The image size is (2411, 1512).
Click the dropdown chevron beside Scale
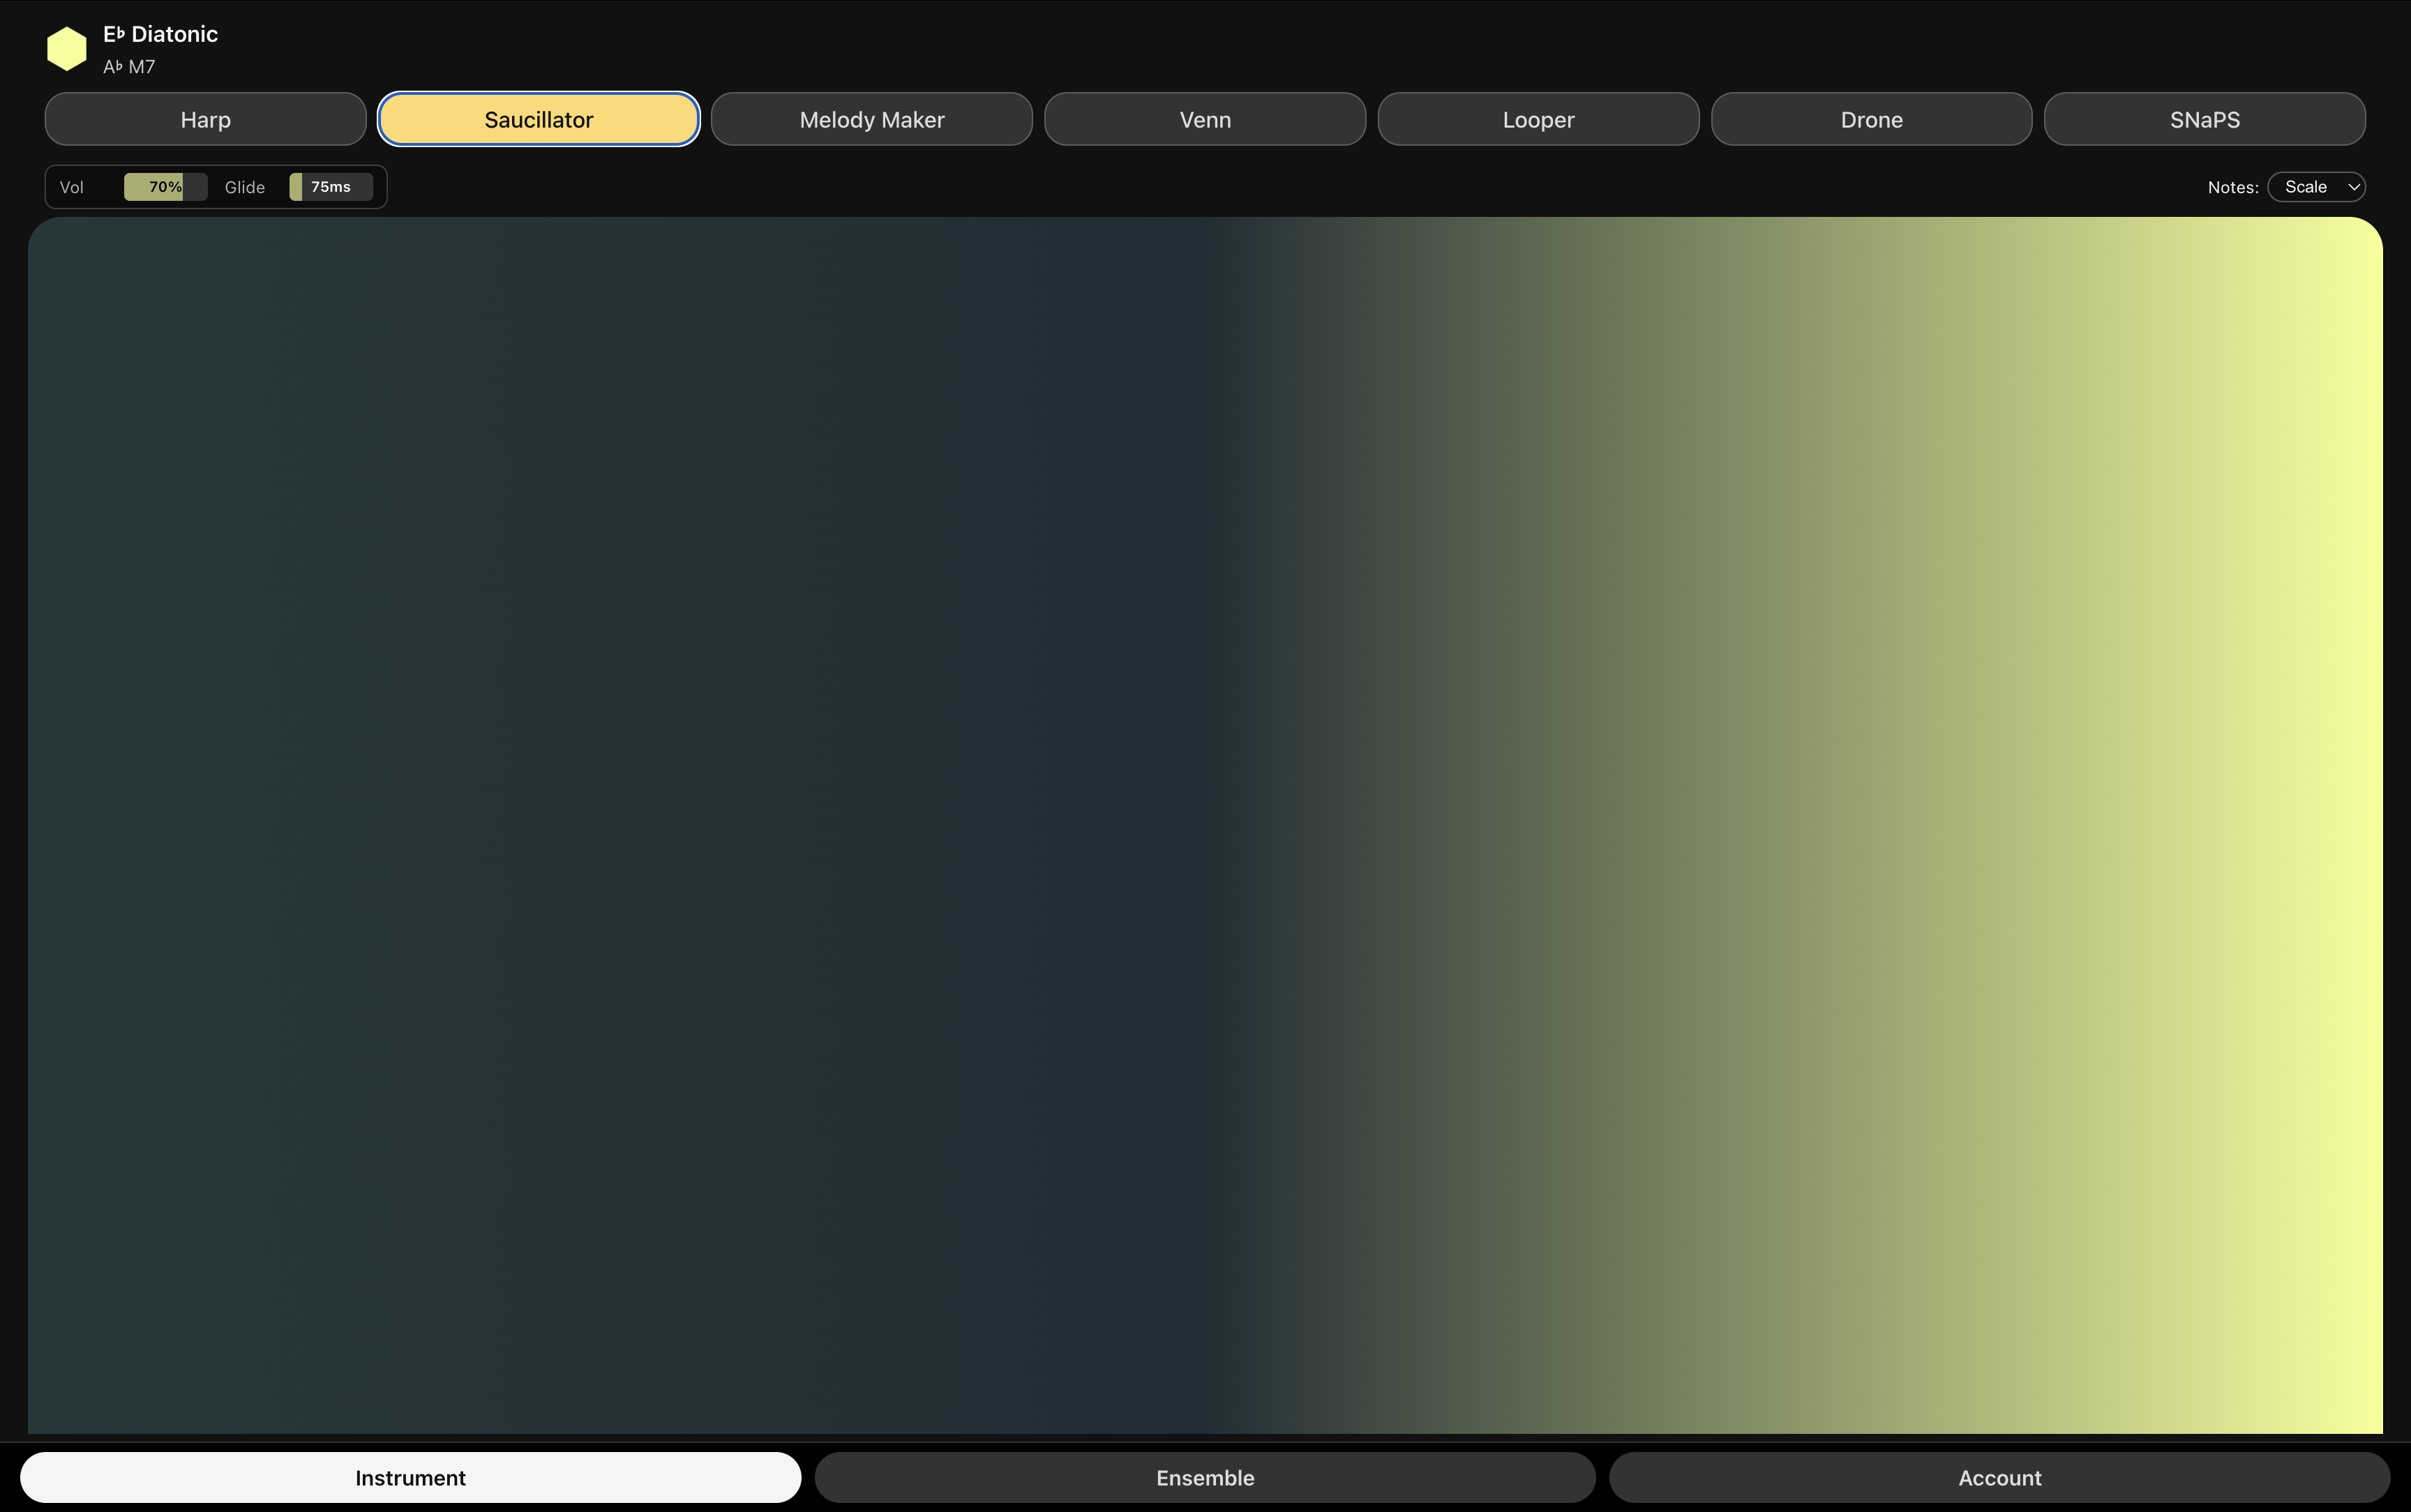(2353, 187)
